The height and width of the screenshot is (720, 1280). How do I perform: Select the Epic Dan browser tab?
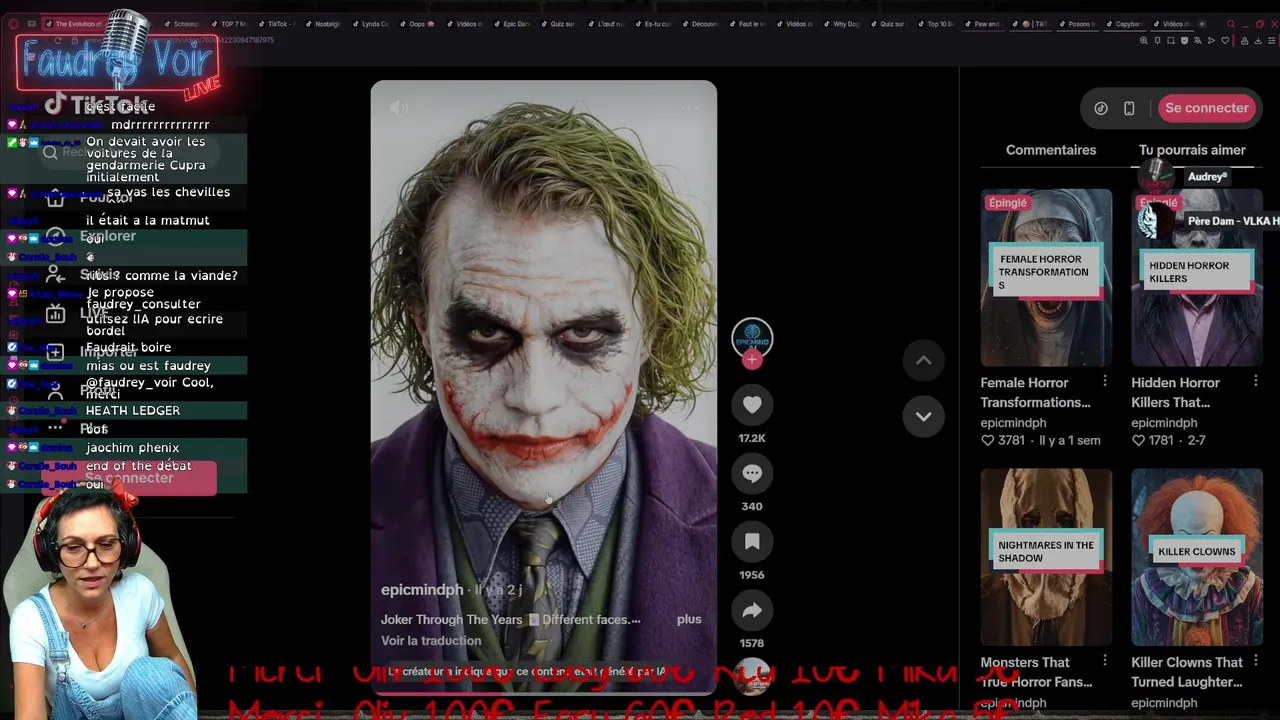coord(513,24)
